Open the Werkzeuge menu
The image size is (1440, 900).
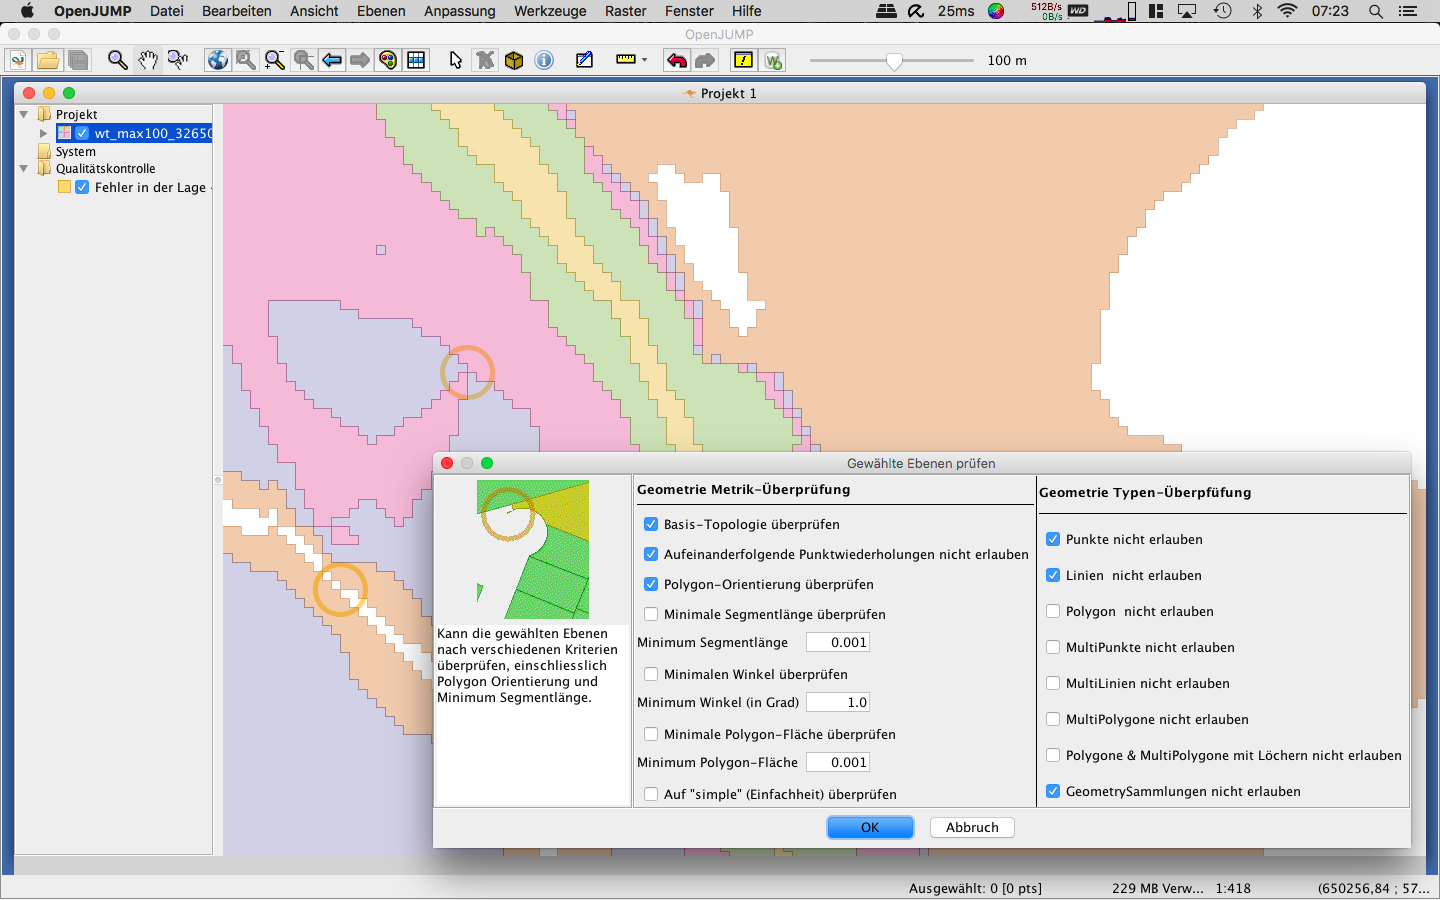click(550, 11)
